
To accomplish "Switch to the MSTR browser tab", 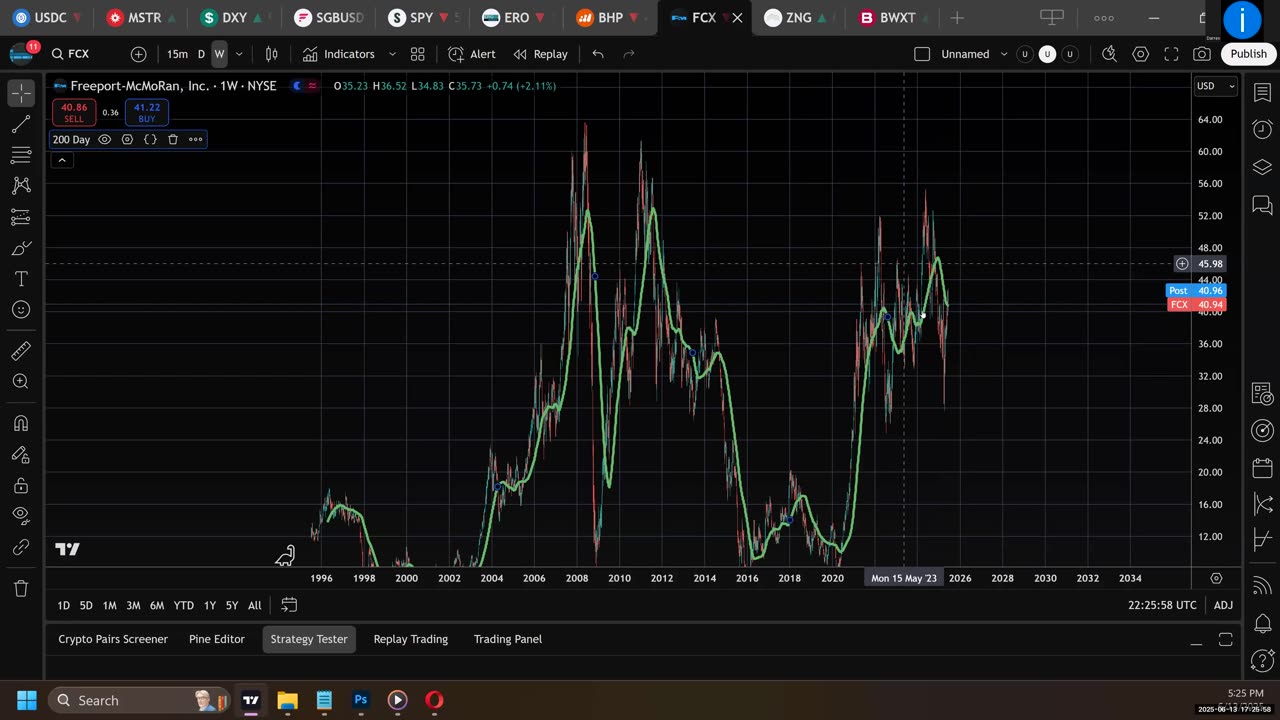I will click(x=141, y=17).
